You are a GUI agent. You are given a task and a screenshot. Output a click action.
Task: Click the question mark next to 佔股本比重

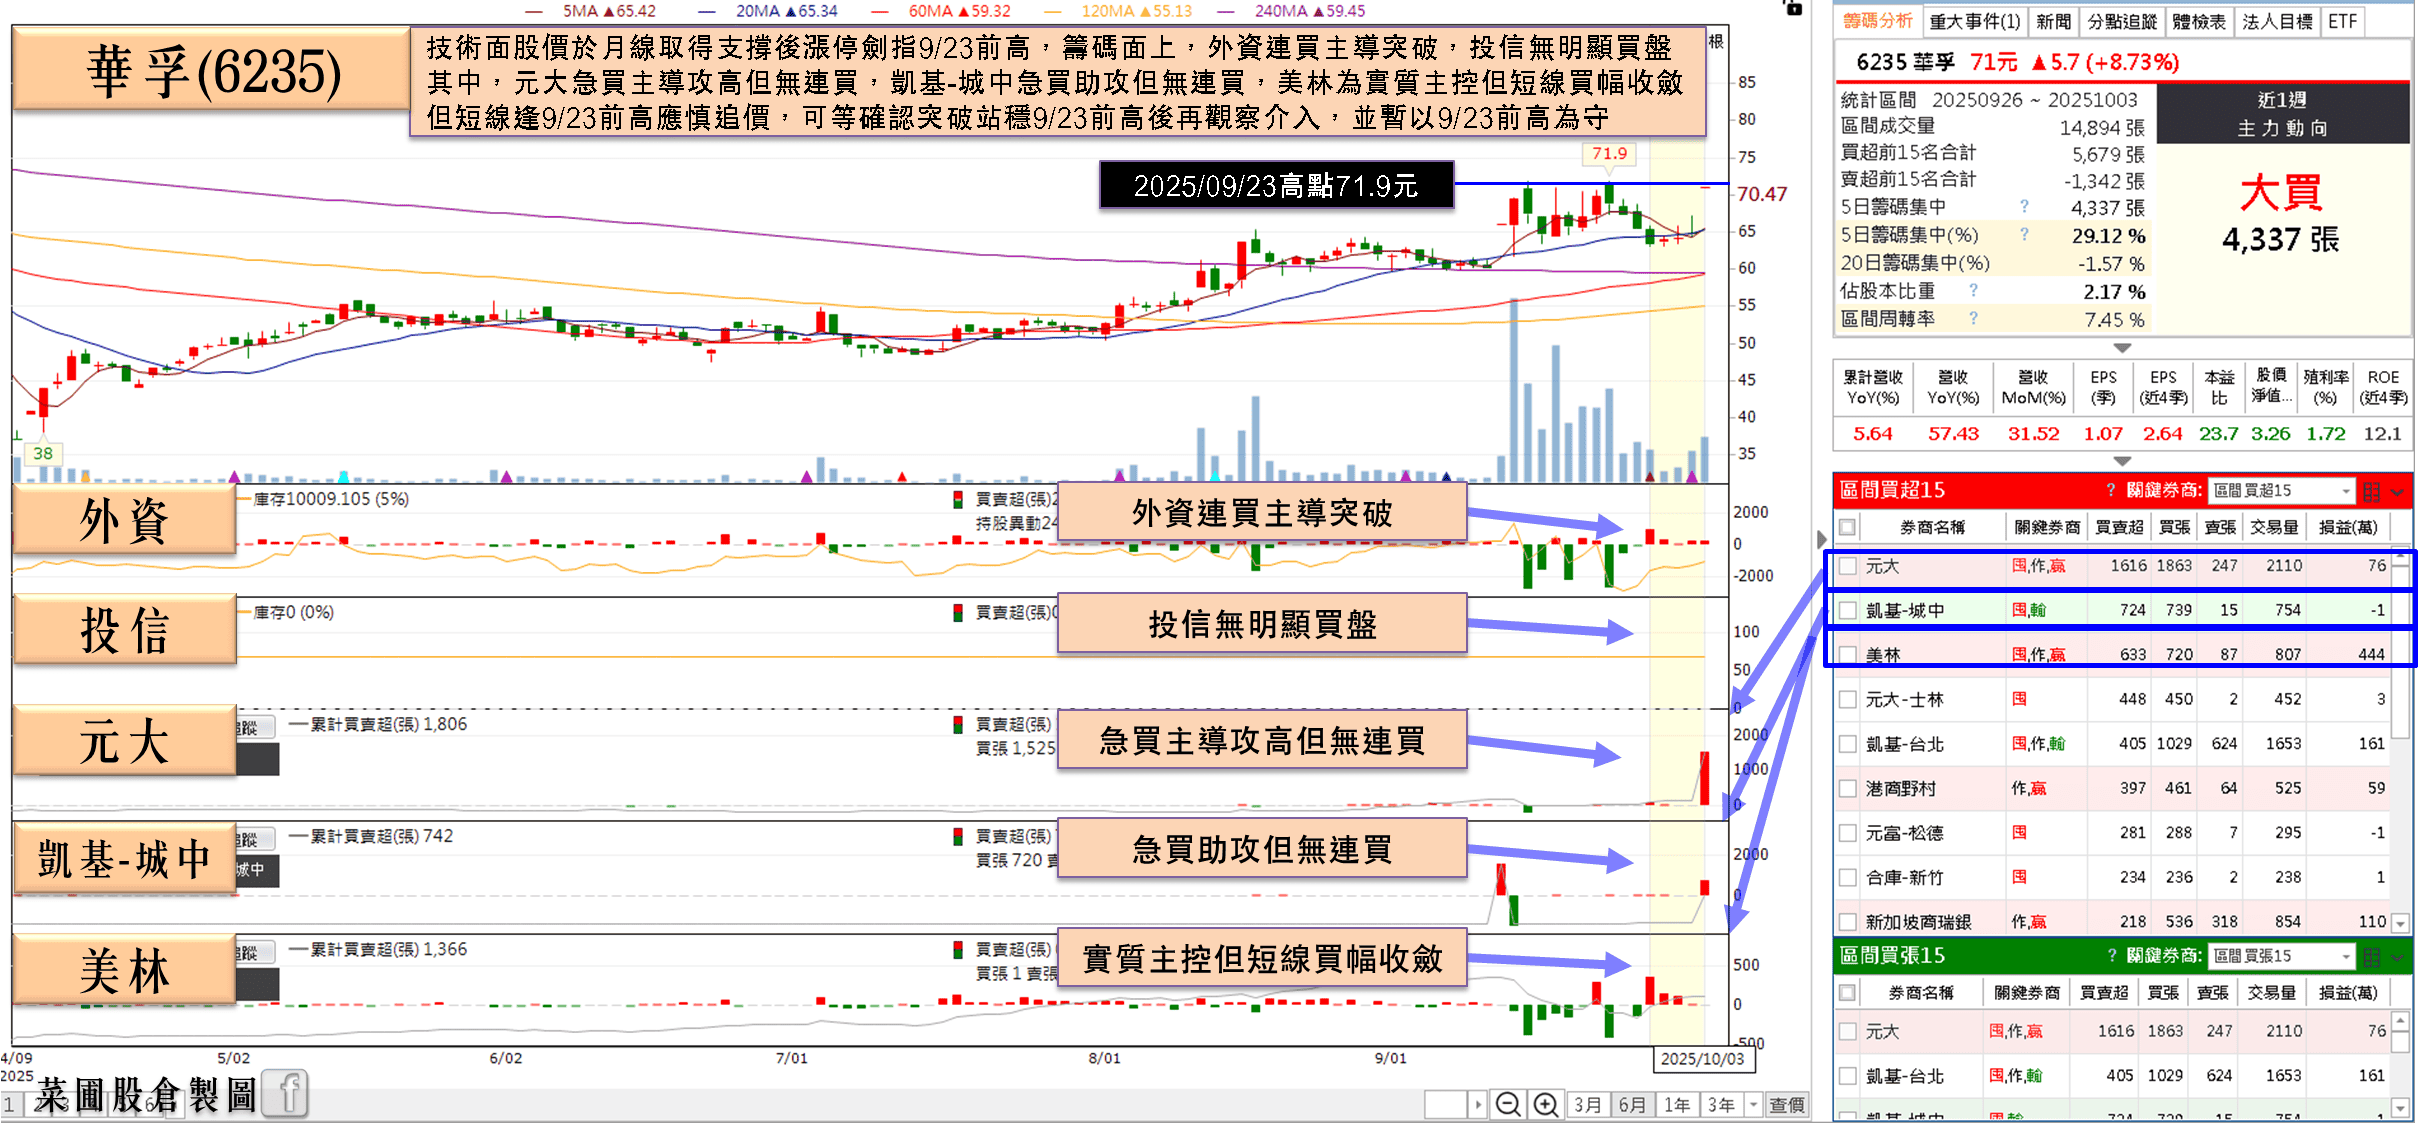(1973, 291)
